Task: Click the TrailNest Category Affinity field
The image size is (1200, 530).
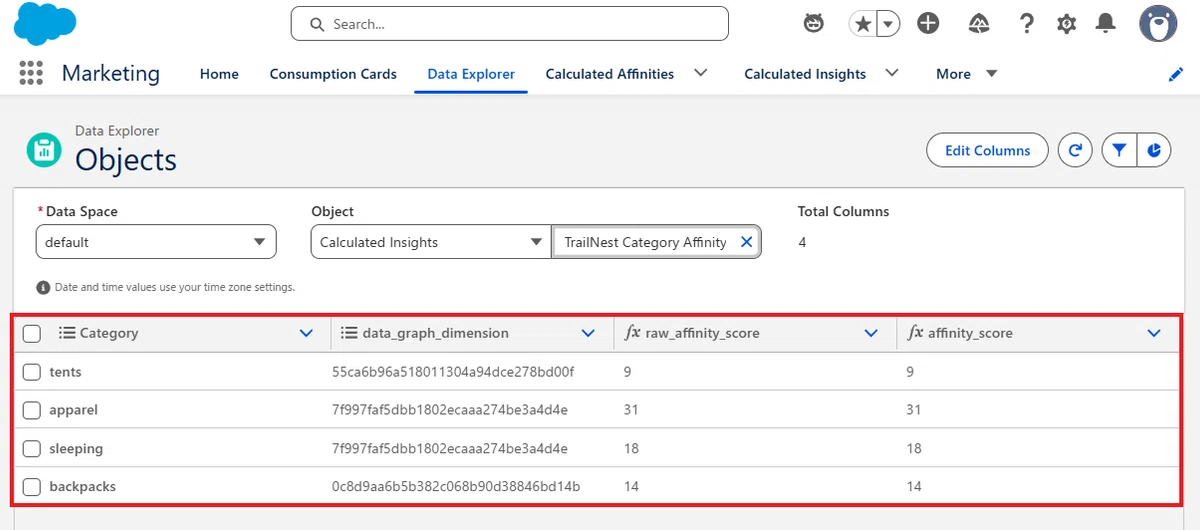Action: click(656, 242)
